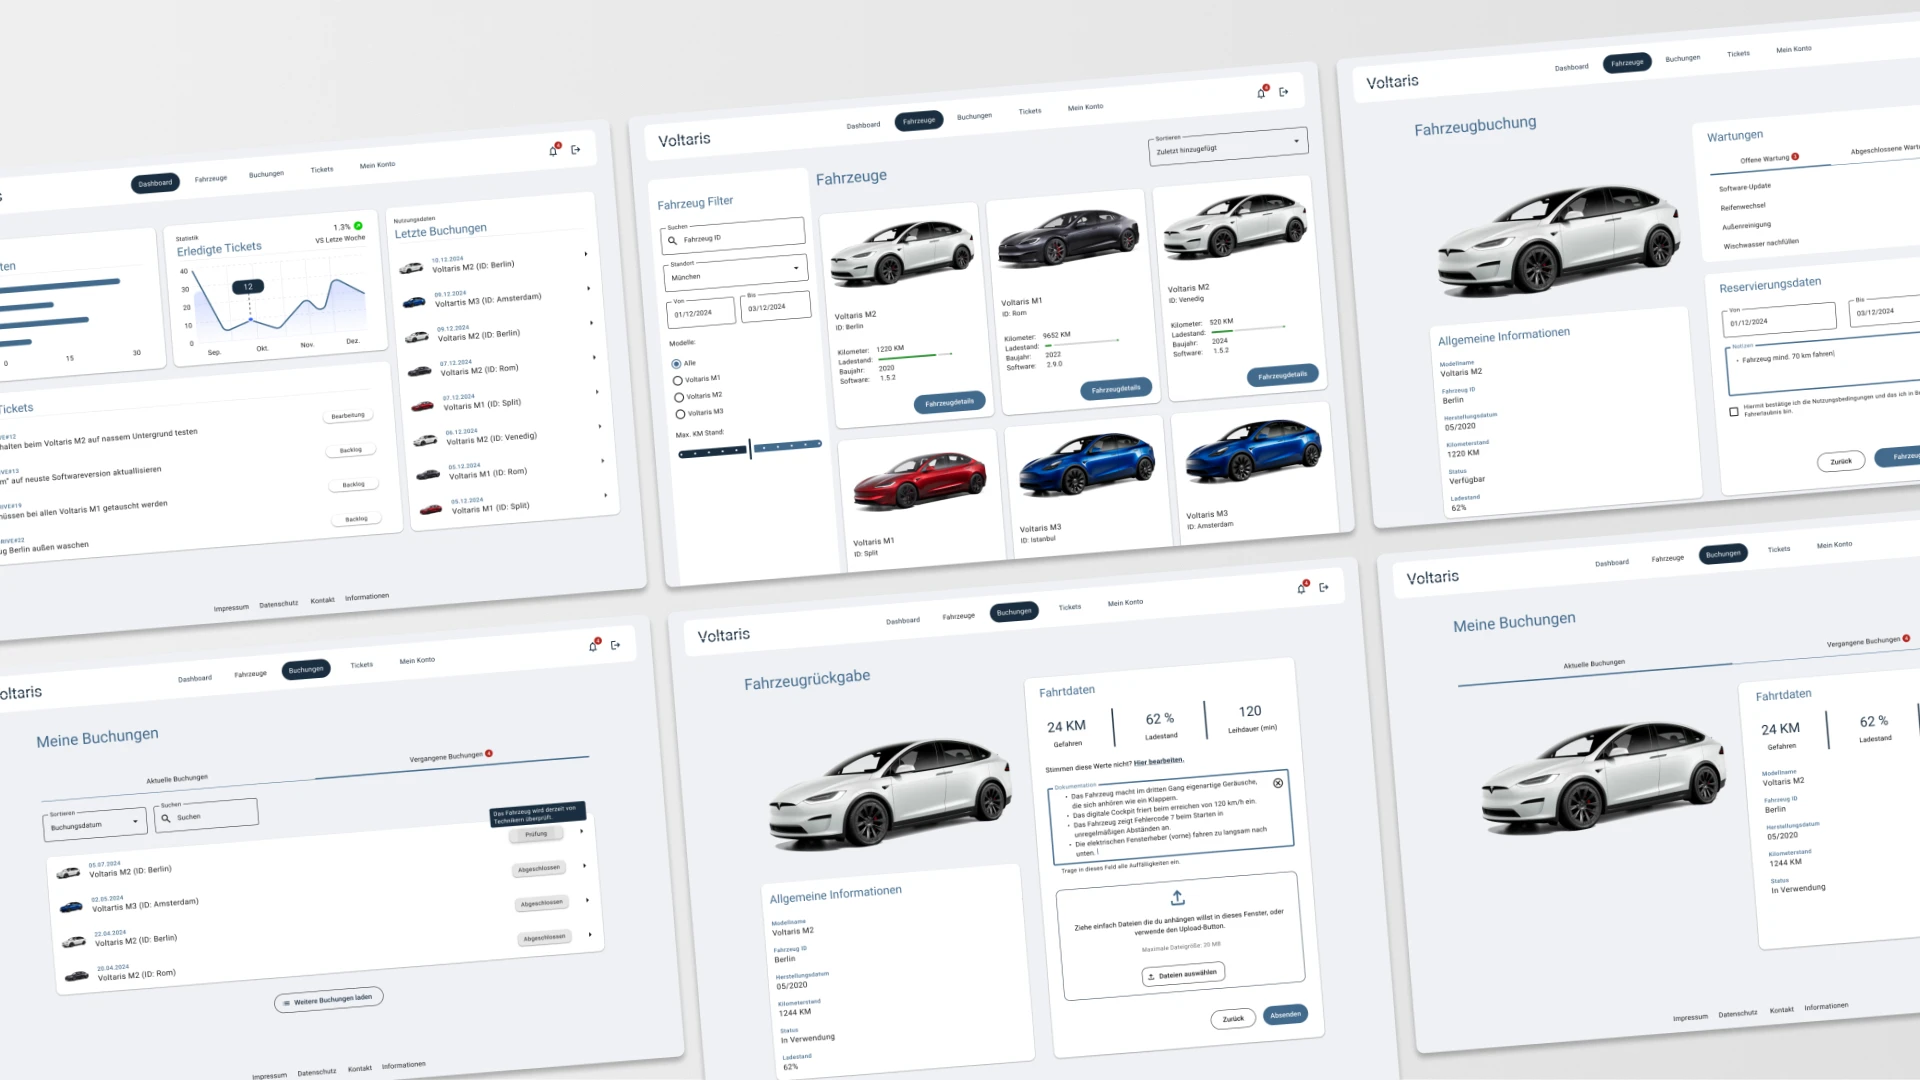Open the Tickets navigation item

coord(1029,111)
